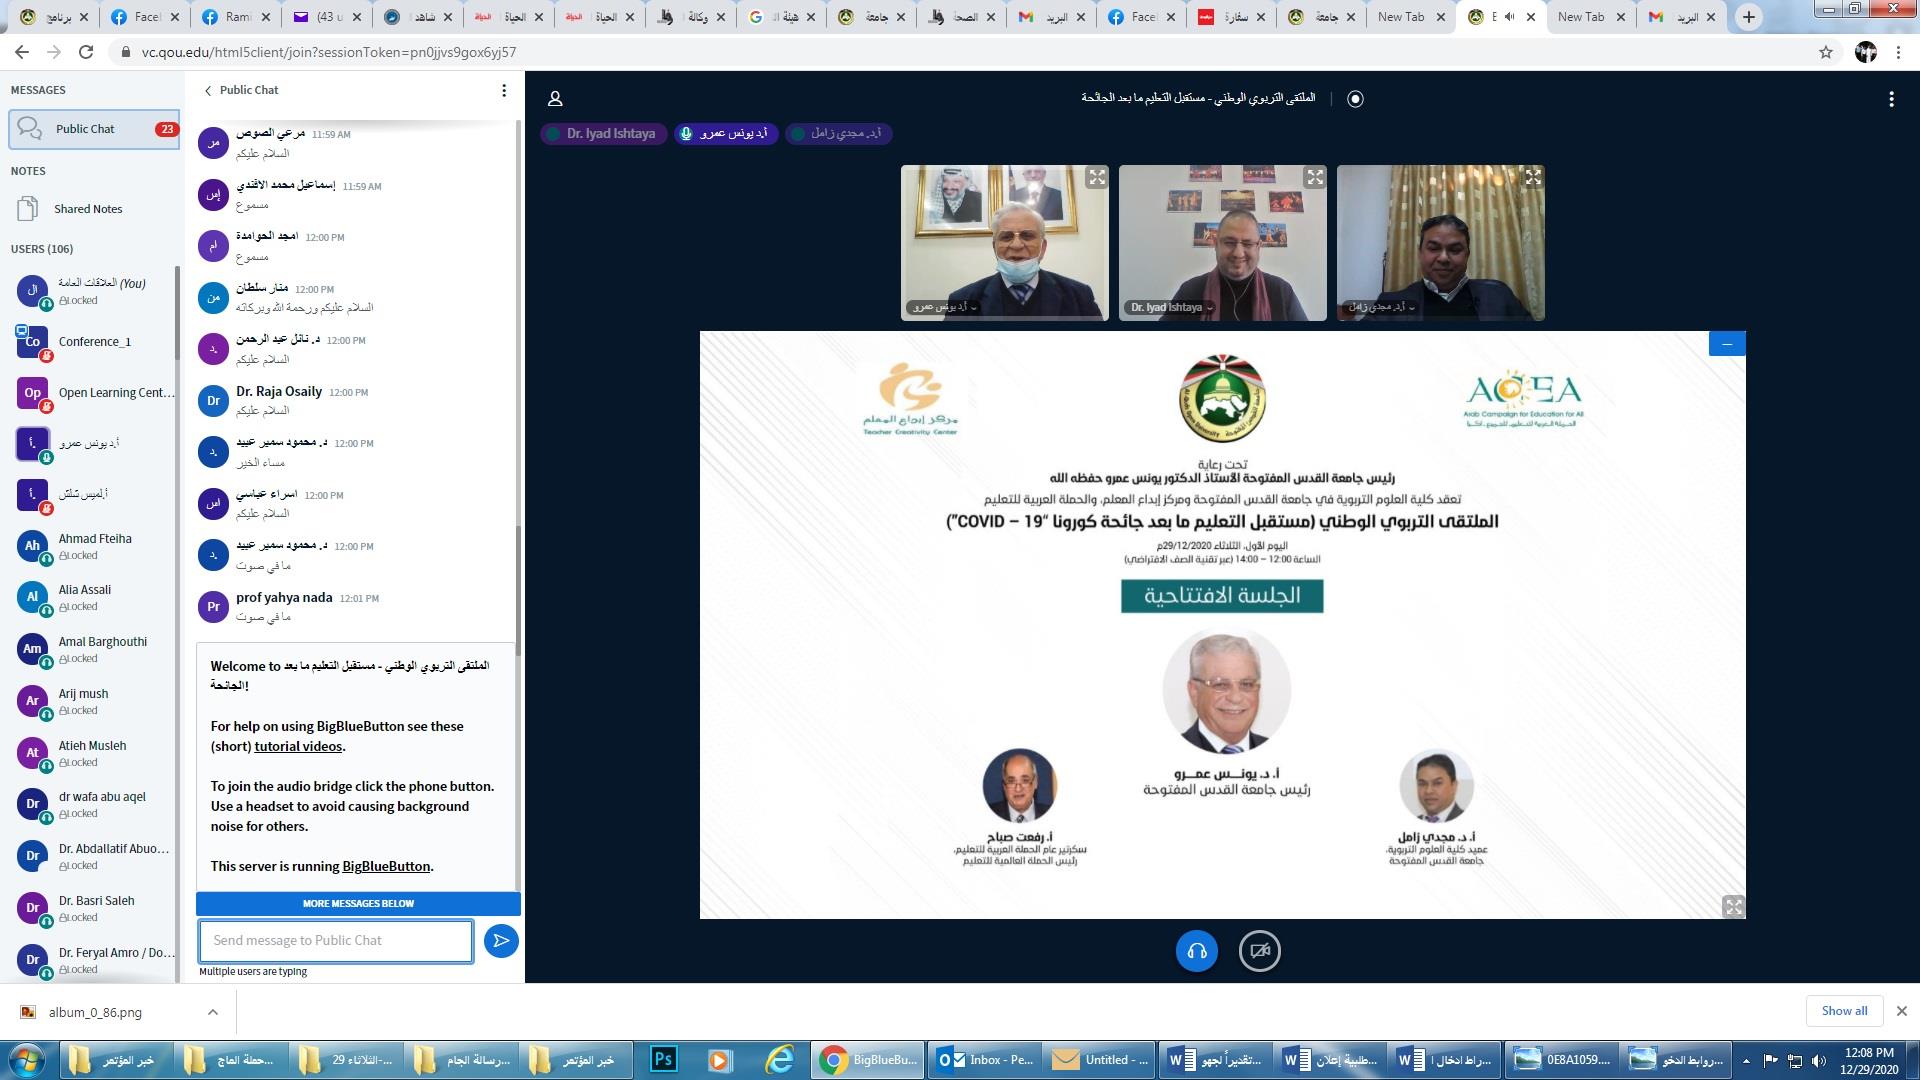This screenshot has width=1920, height=1080.
Task: Click the recording indicator icon
Action: (x=1355, y=99)
